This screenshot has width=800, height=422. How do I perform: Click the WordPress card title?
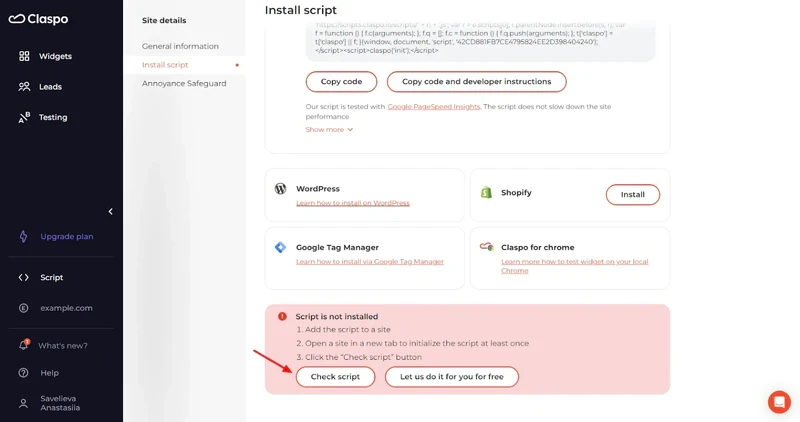(x=318, y=189)
